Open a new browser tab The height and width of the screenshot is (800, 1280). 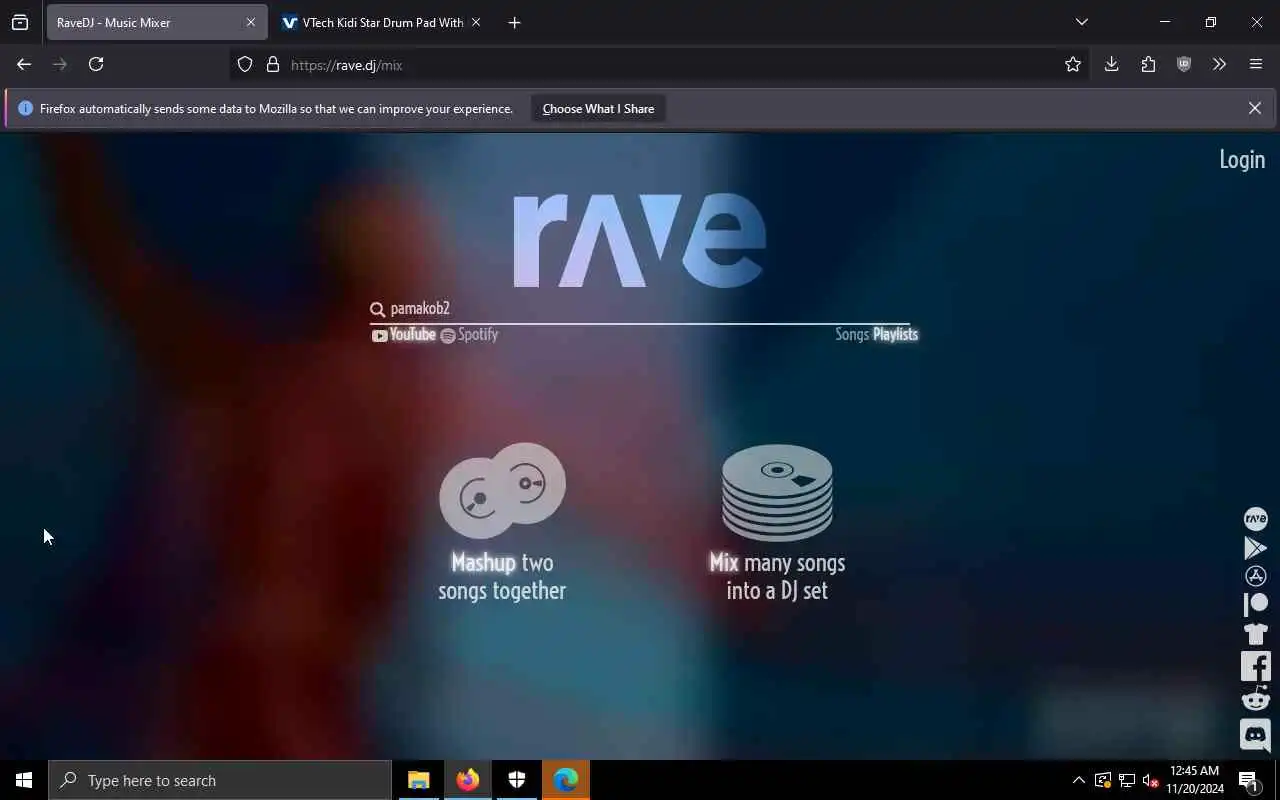click(514, 22)
